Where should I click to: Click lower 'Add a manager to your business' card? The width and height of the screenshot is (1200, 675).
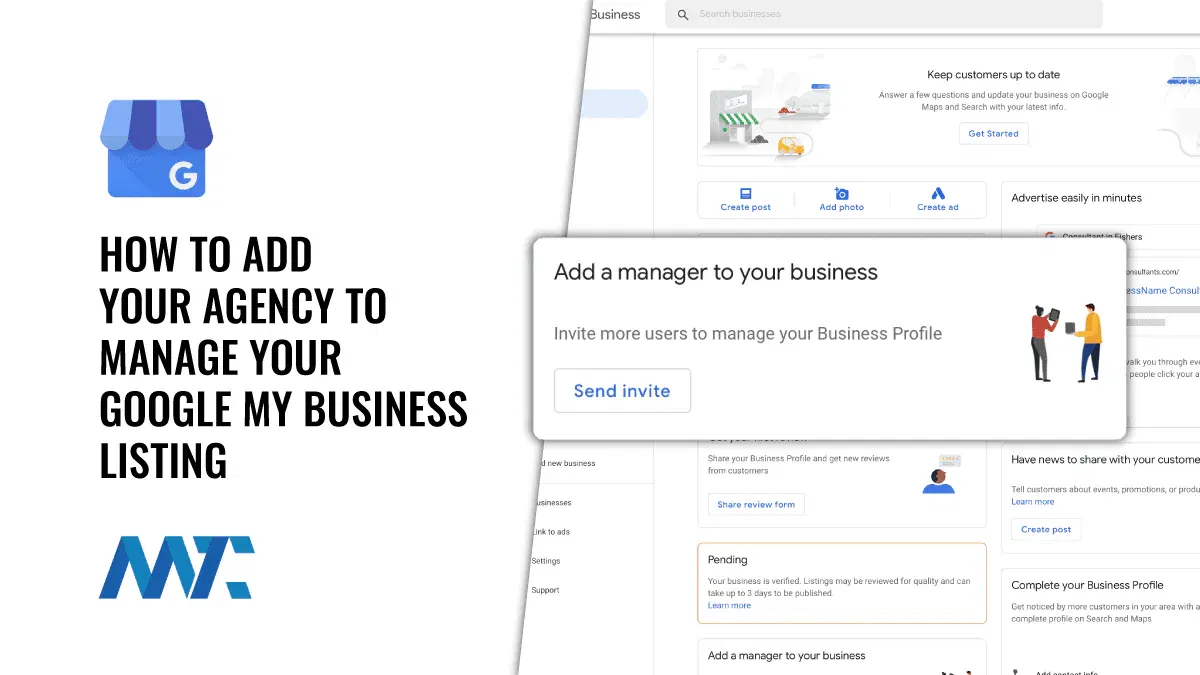[x=842, y=657]
